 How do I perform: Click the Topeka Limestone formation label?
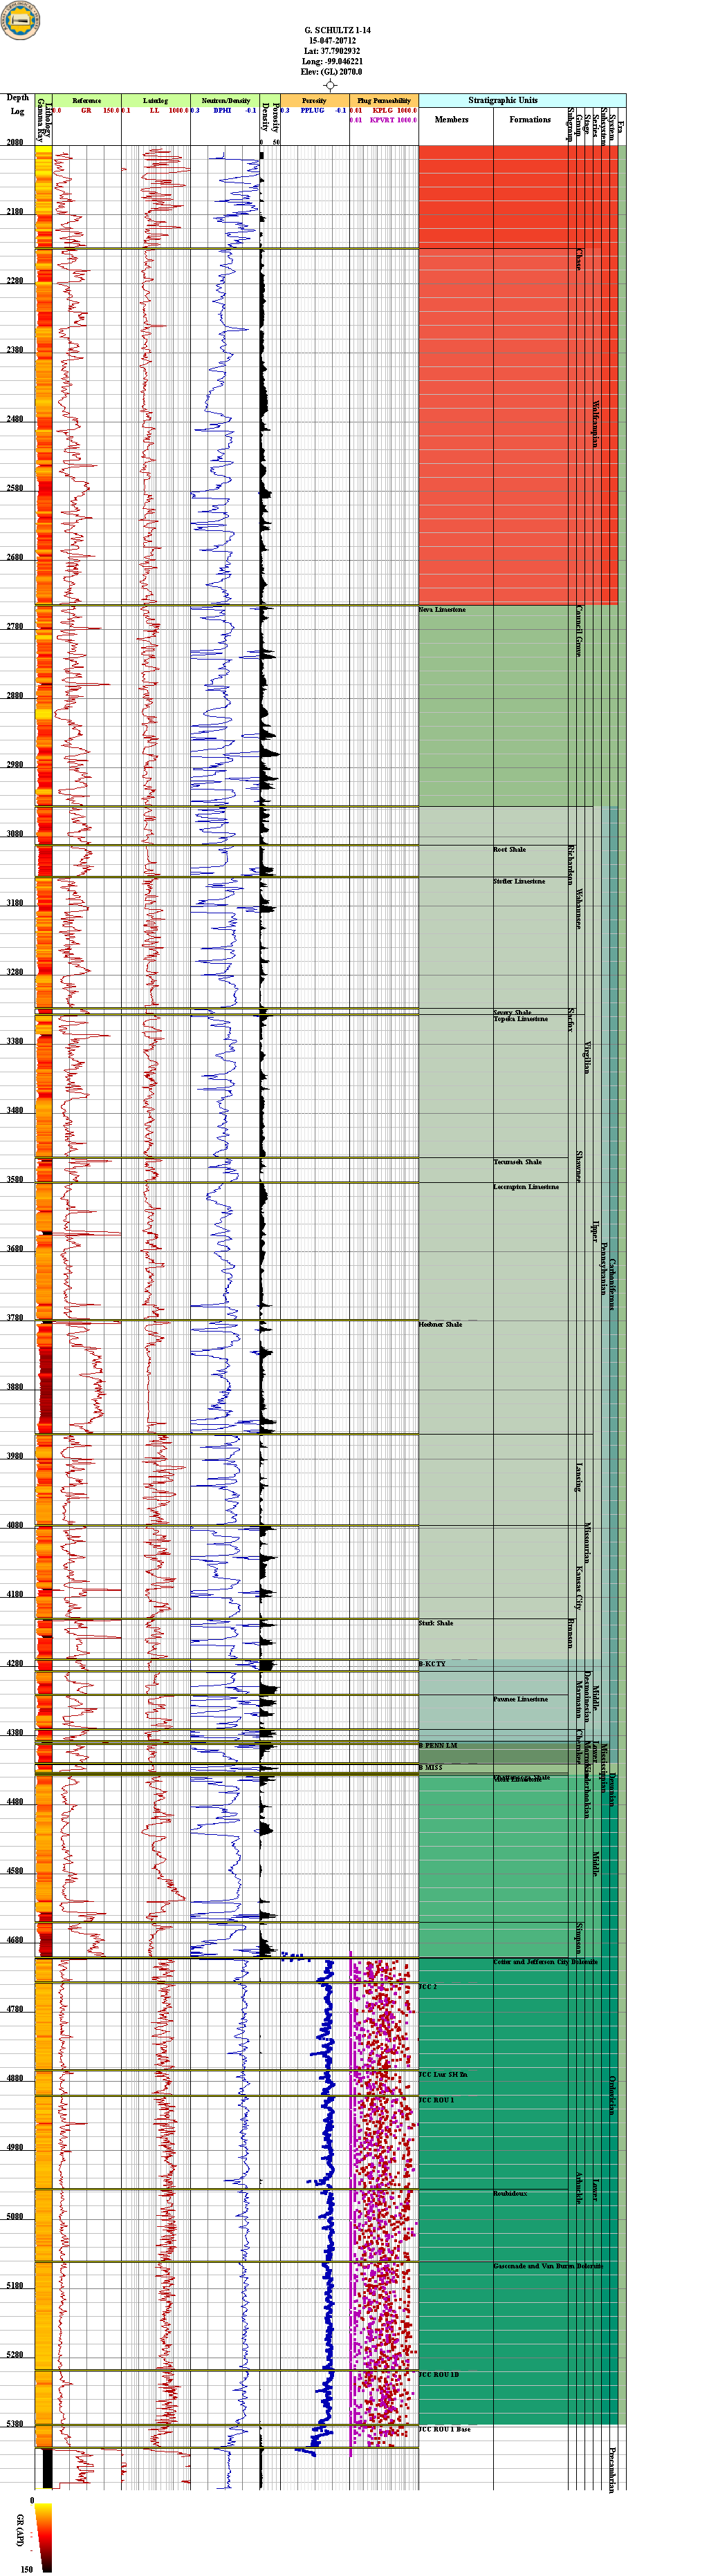pos(521,1019)
